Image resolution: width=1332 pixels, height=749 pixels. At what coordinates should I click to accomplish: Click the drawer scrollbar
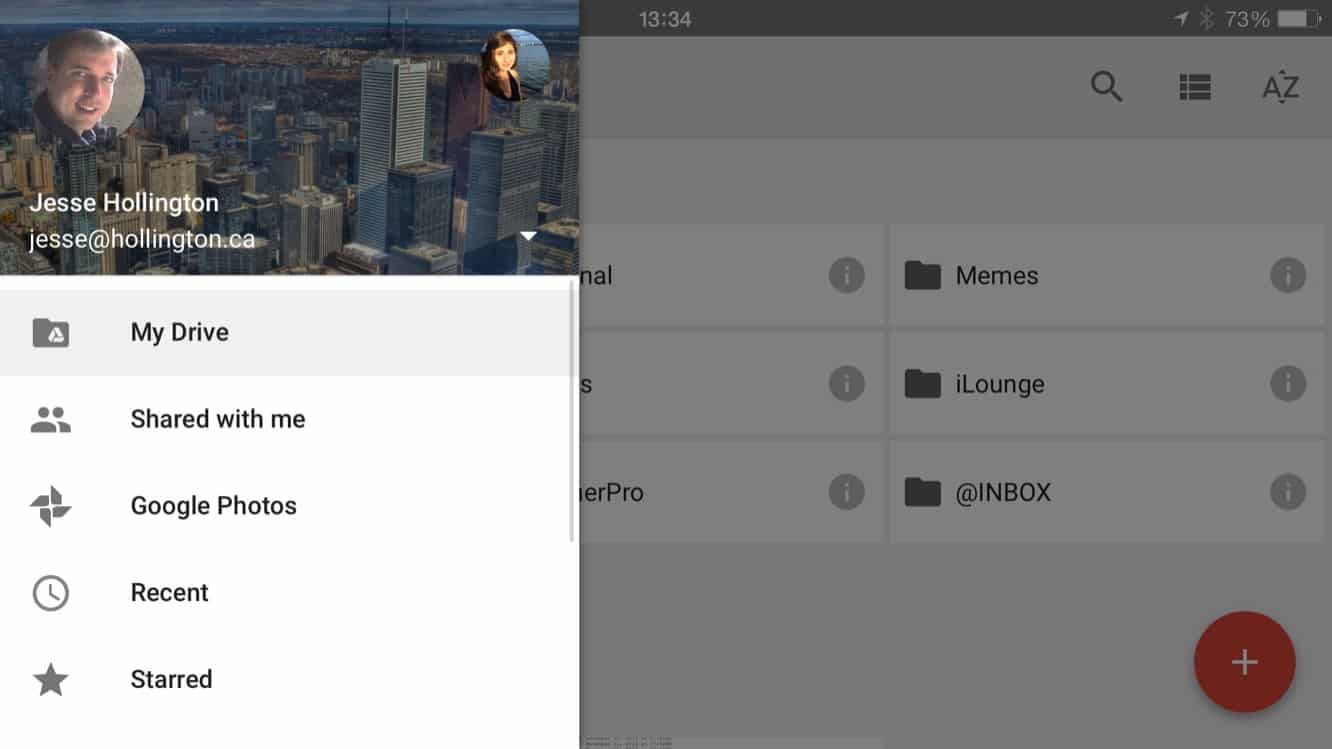572,412
